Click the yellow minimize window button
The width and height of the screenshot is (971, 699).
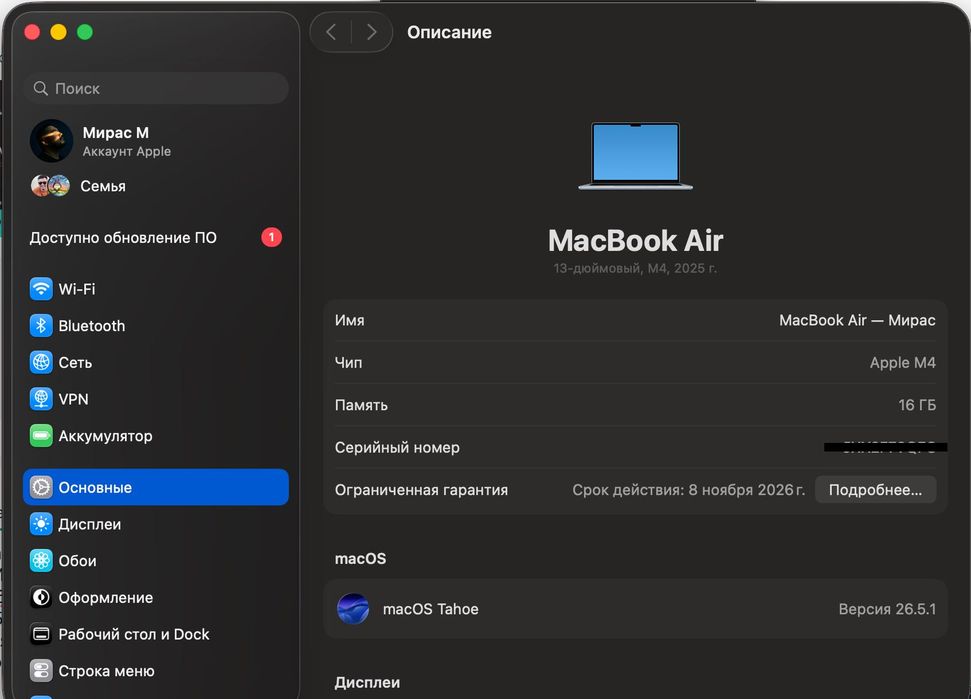pyautogui.click(x=58, y=32)
